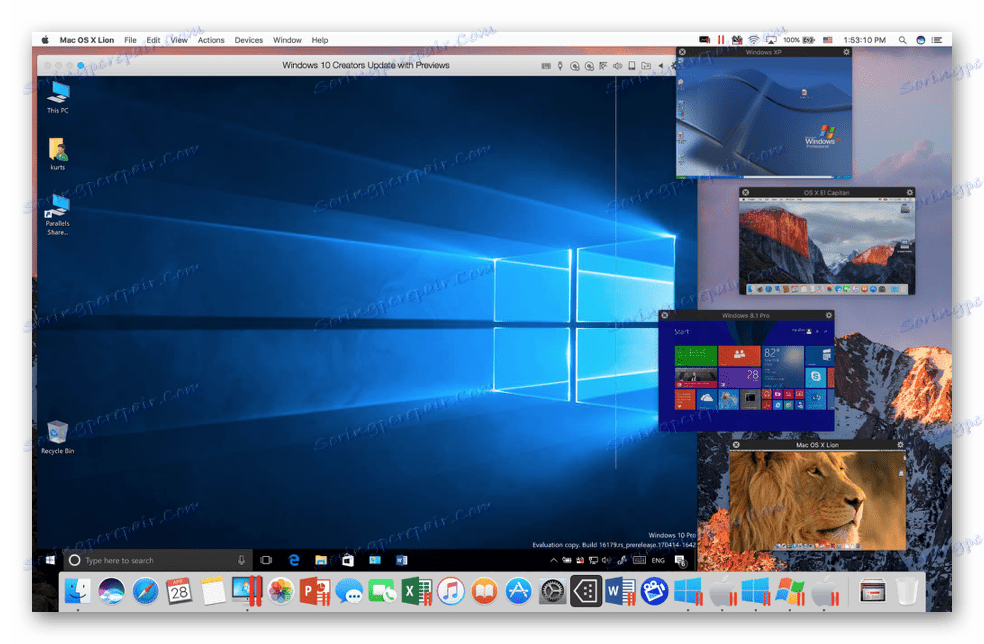Open settings gear of Windows XP preview
This screenshot has height=644, width=984.
846,52
